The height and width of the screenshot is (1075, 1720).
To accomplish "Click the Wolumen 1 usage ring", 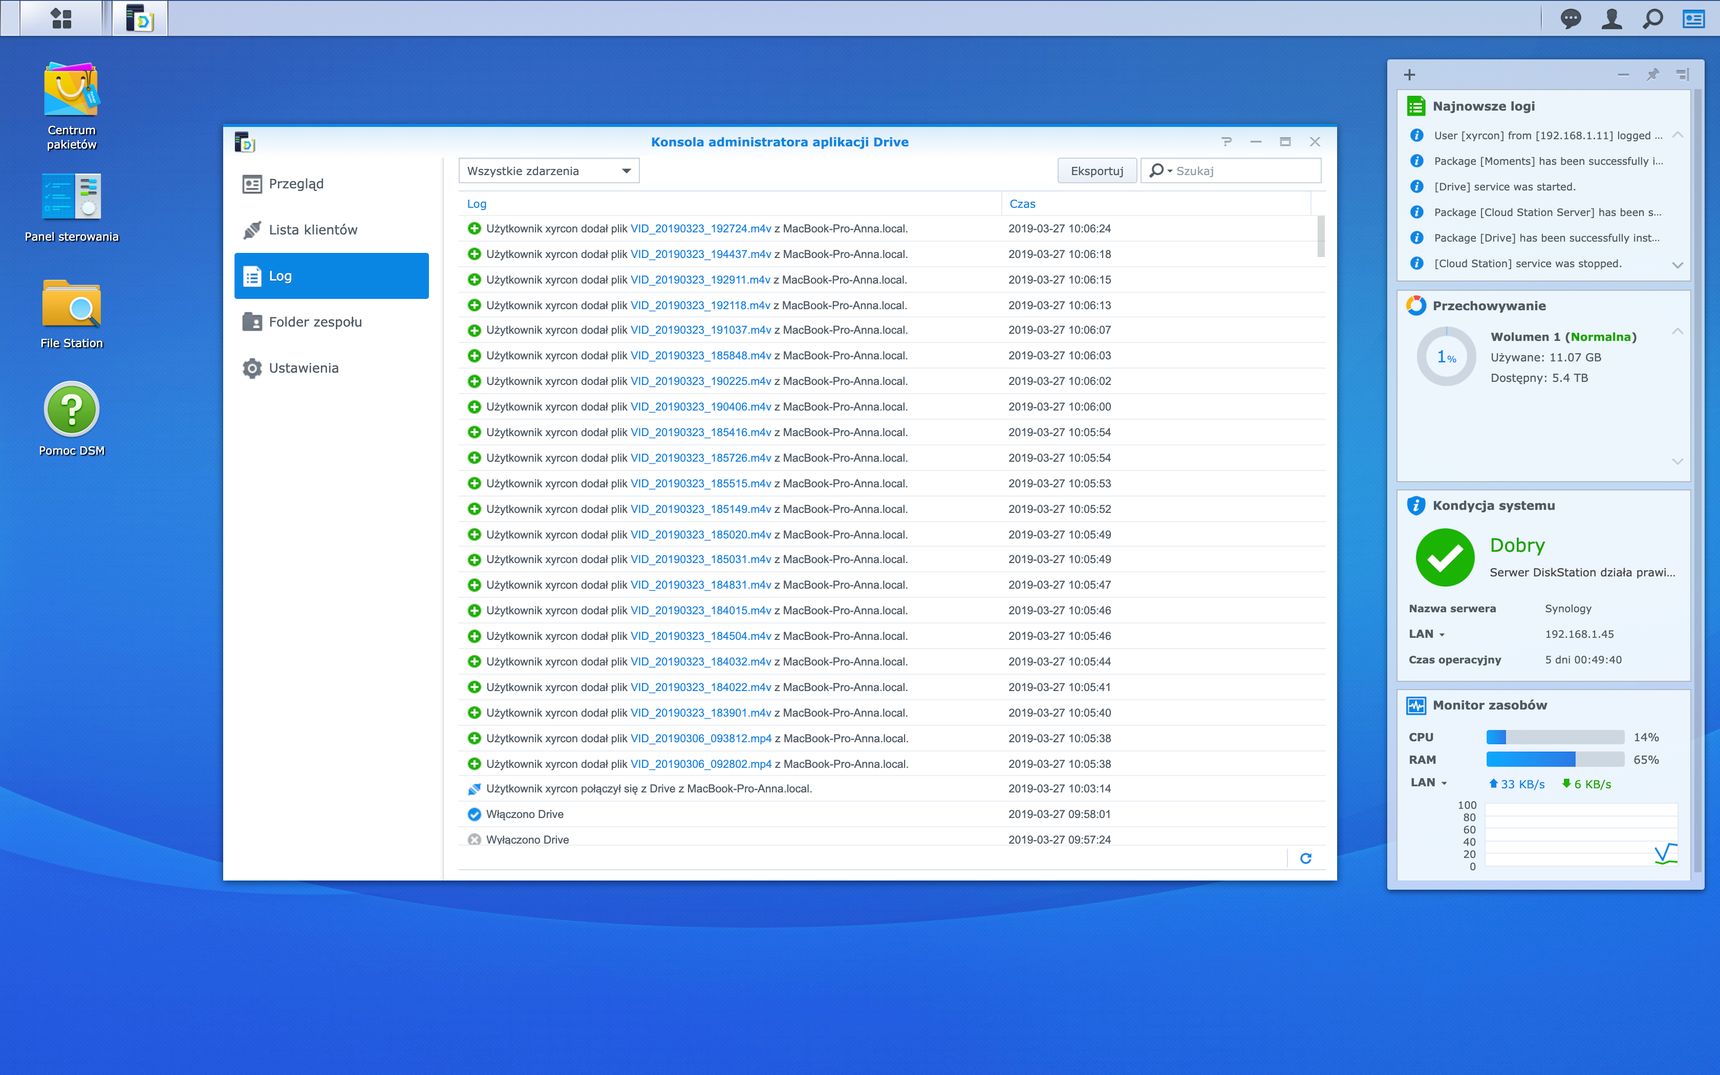I will click(1446, 357).
